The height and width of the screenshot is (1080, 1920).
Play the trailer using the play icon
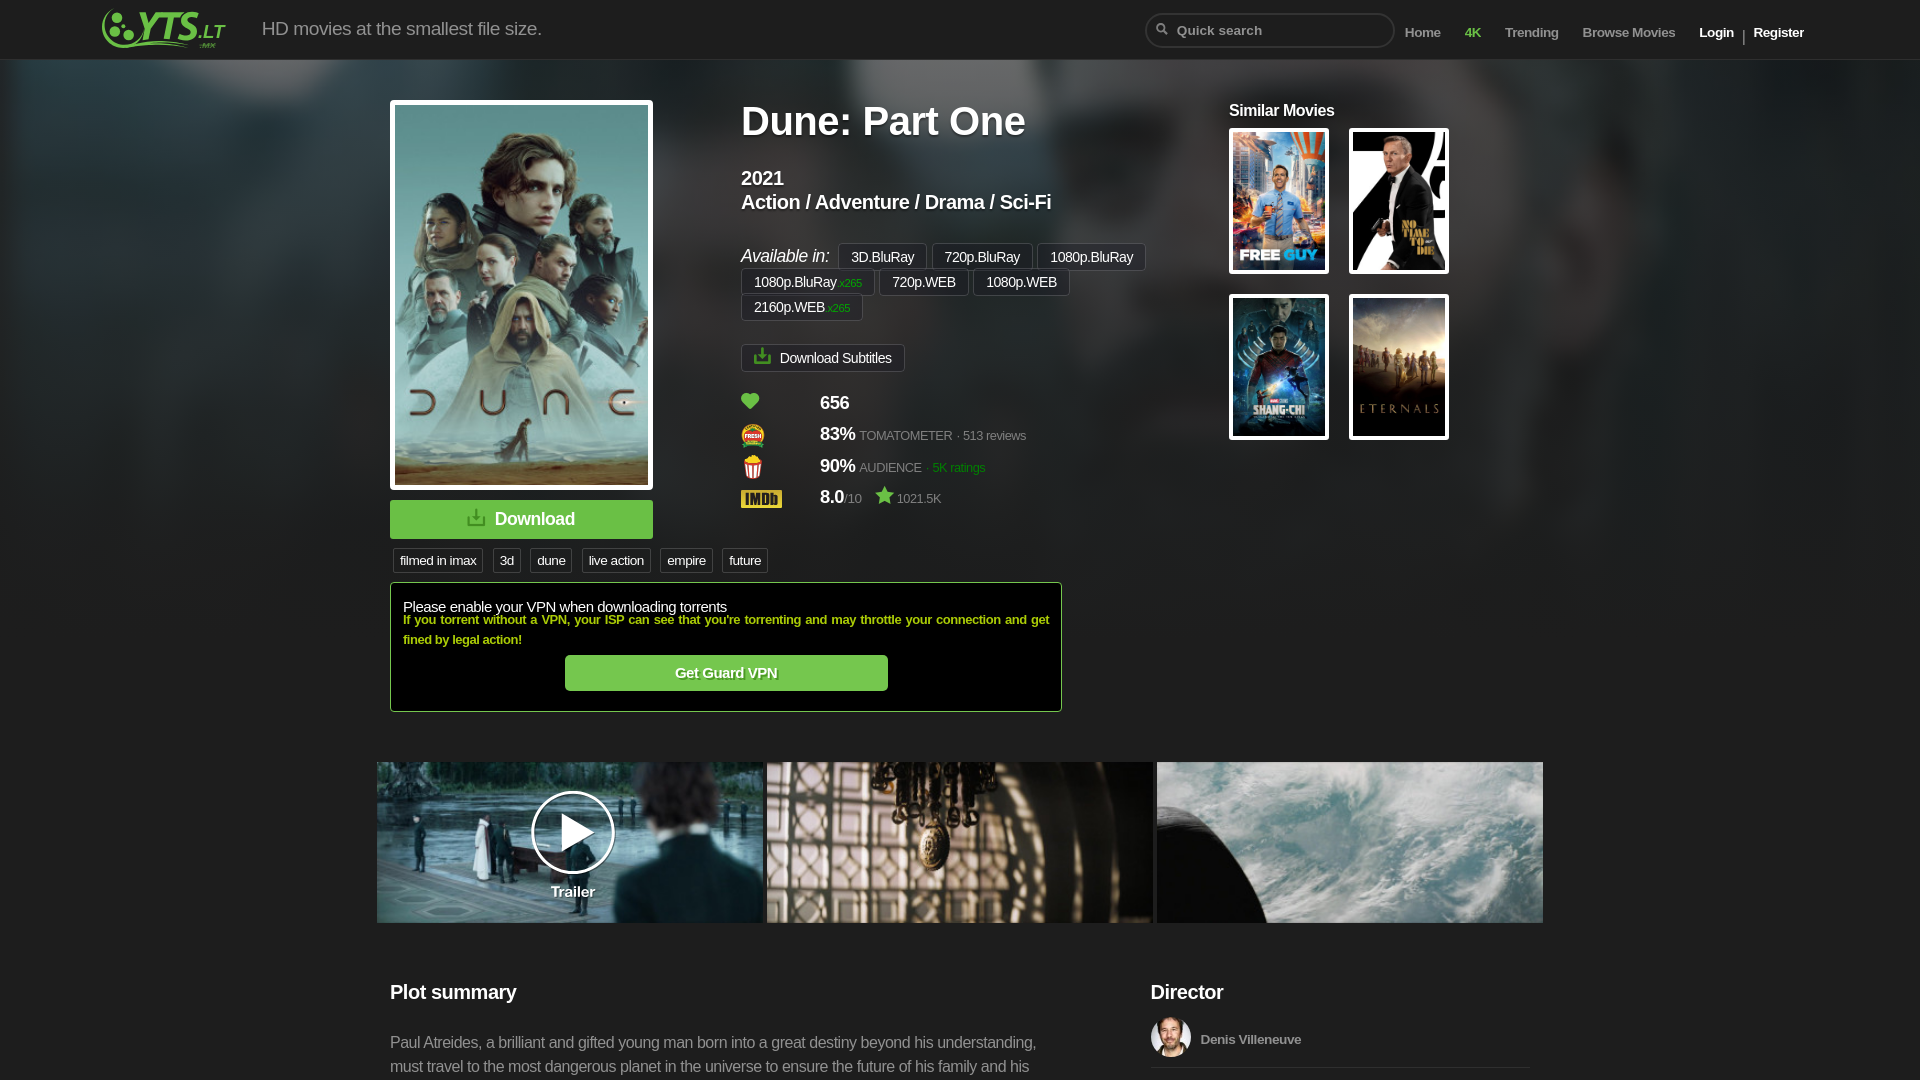[x=573, y=832]
